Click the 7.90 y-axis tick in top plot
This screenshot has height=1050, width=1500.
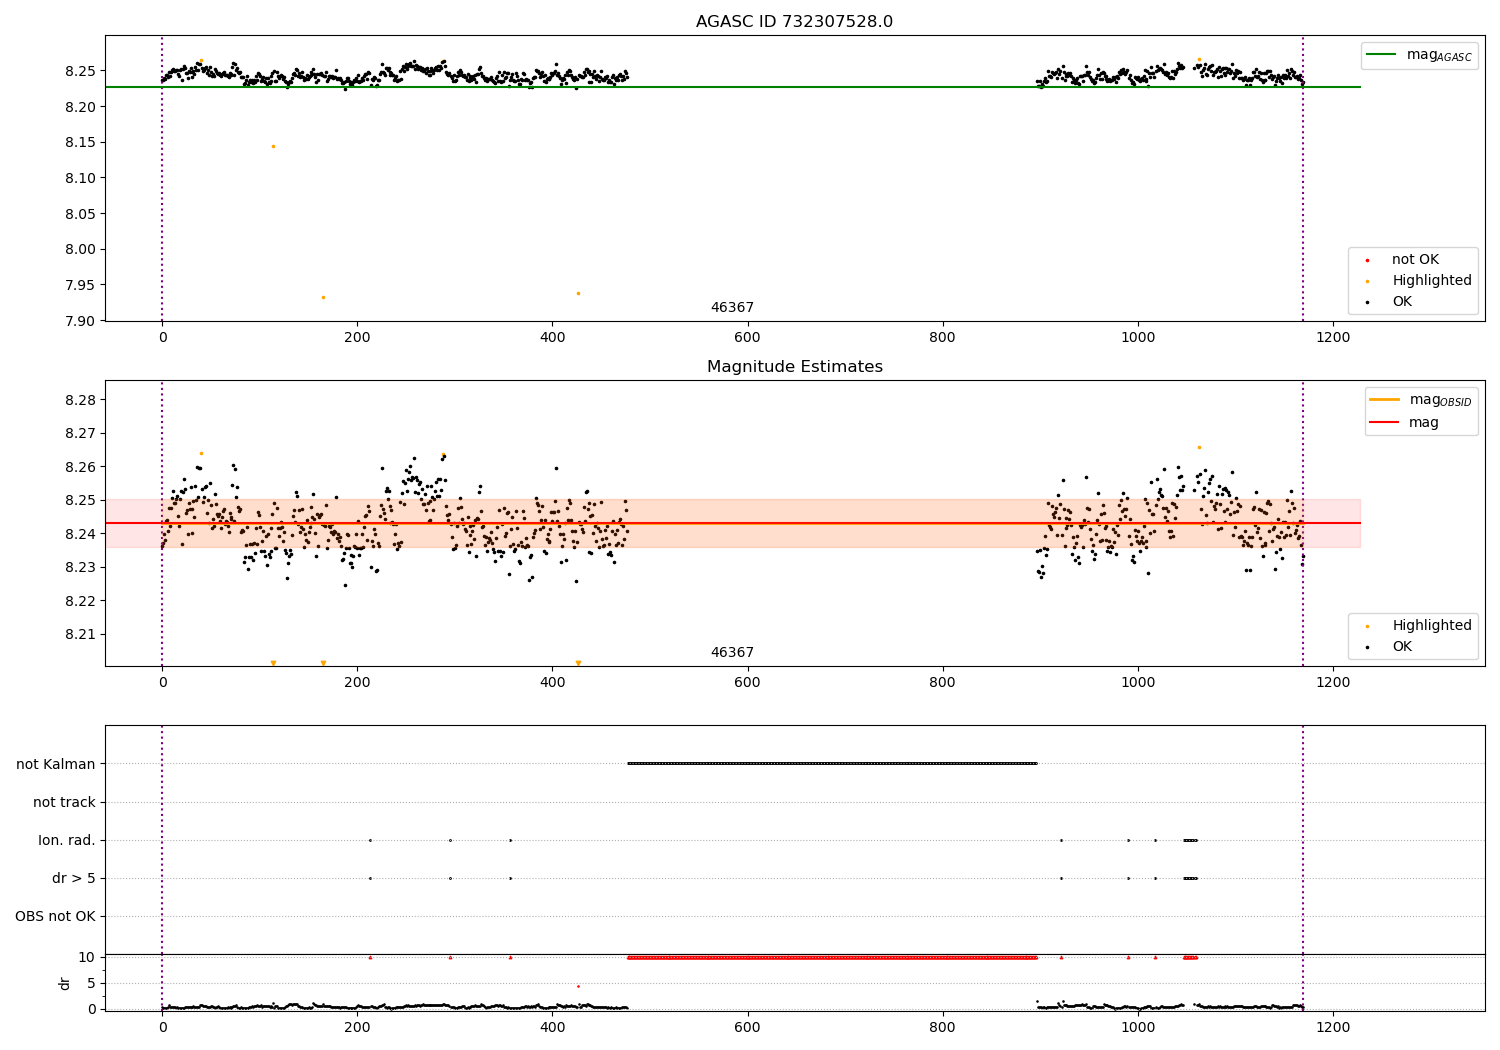pos(79,321)
